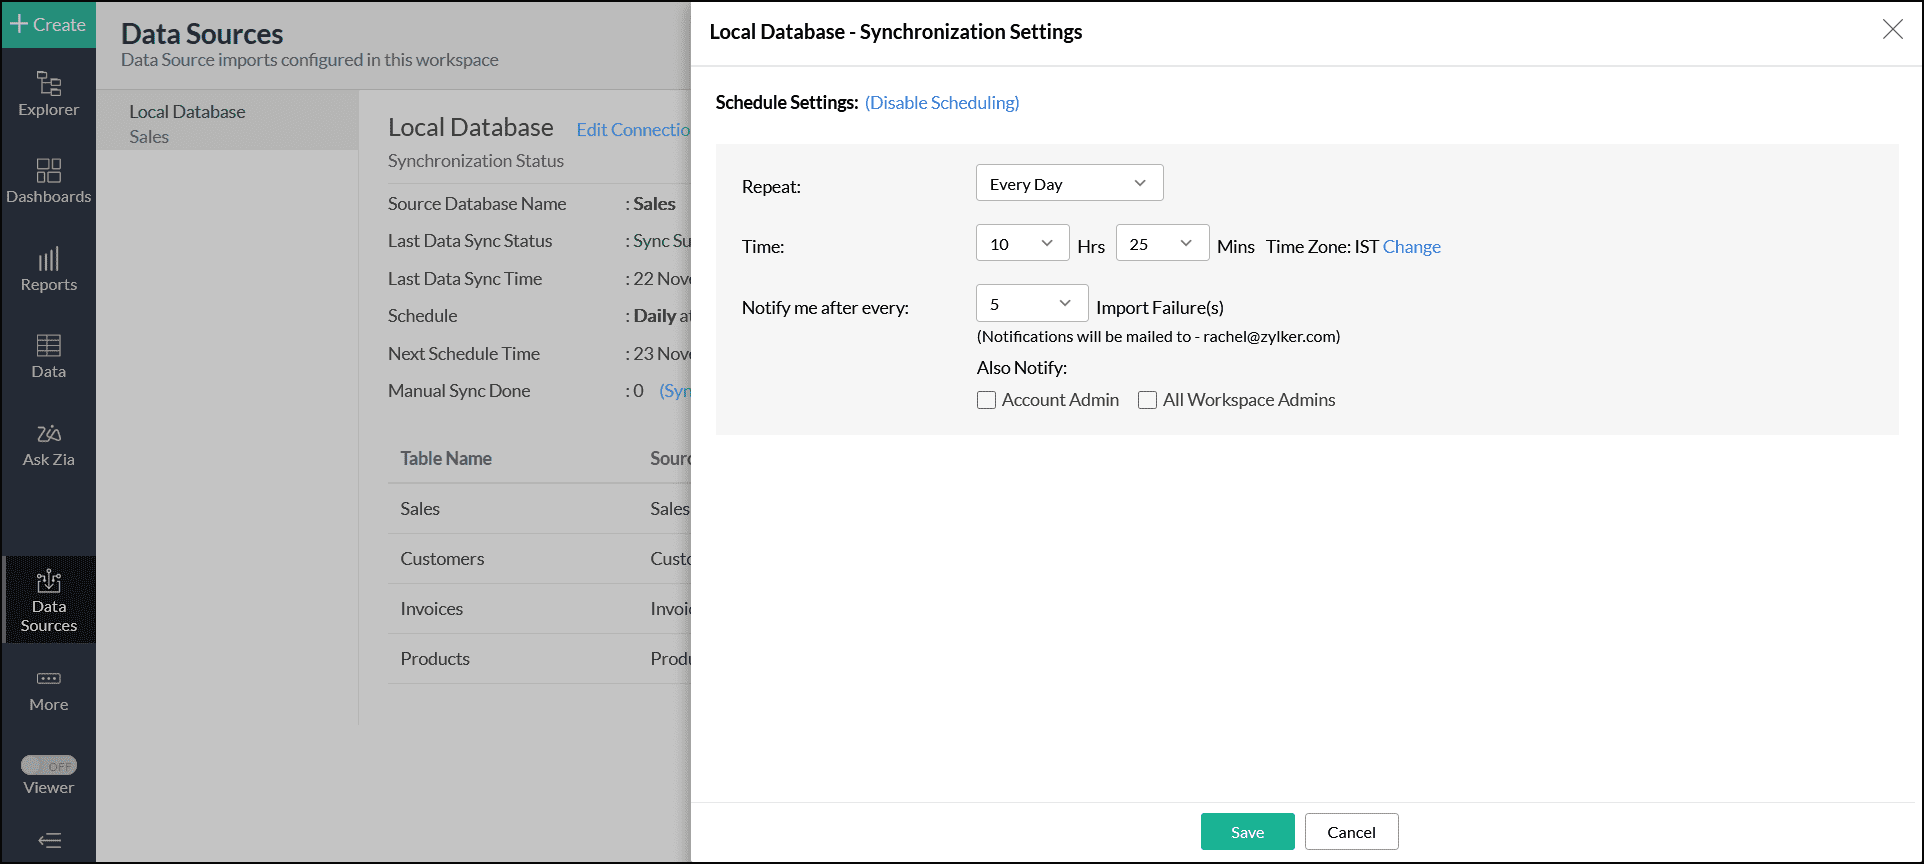Image resolution: width=1924 pixels, height=864 pixels.
Task: Open Reports icon in left navigation
Action: [48, 270]
